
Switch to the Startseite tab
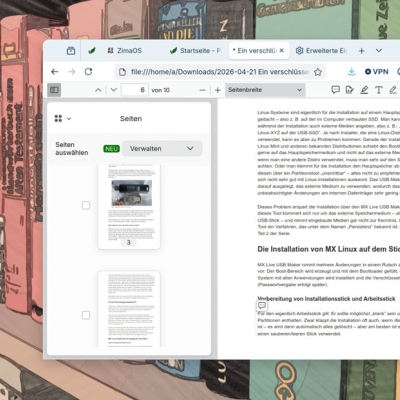click(x=195, y=51)
